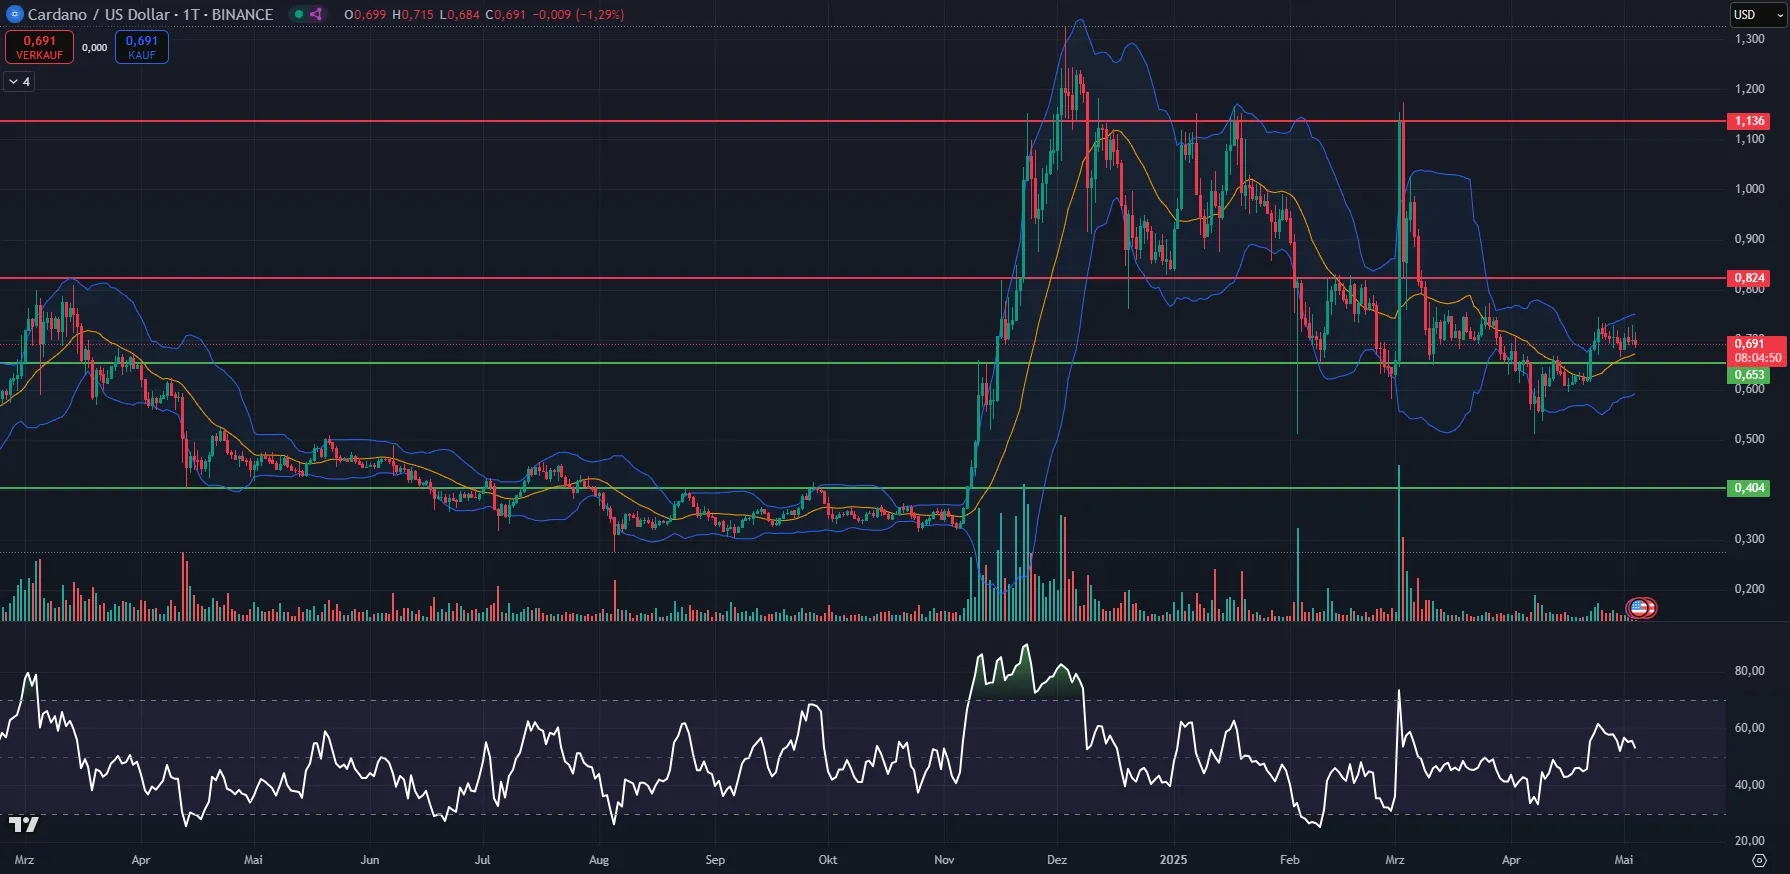Viewport: 1790px width, 874px height.
Task: Open the US flag economic event marker
Action: [1638, 607]
